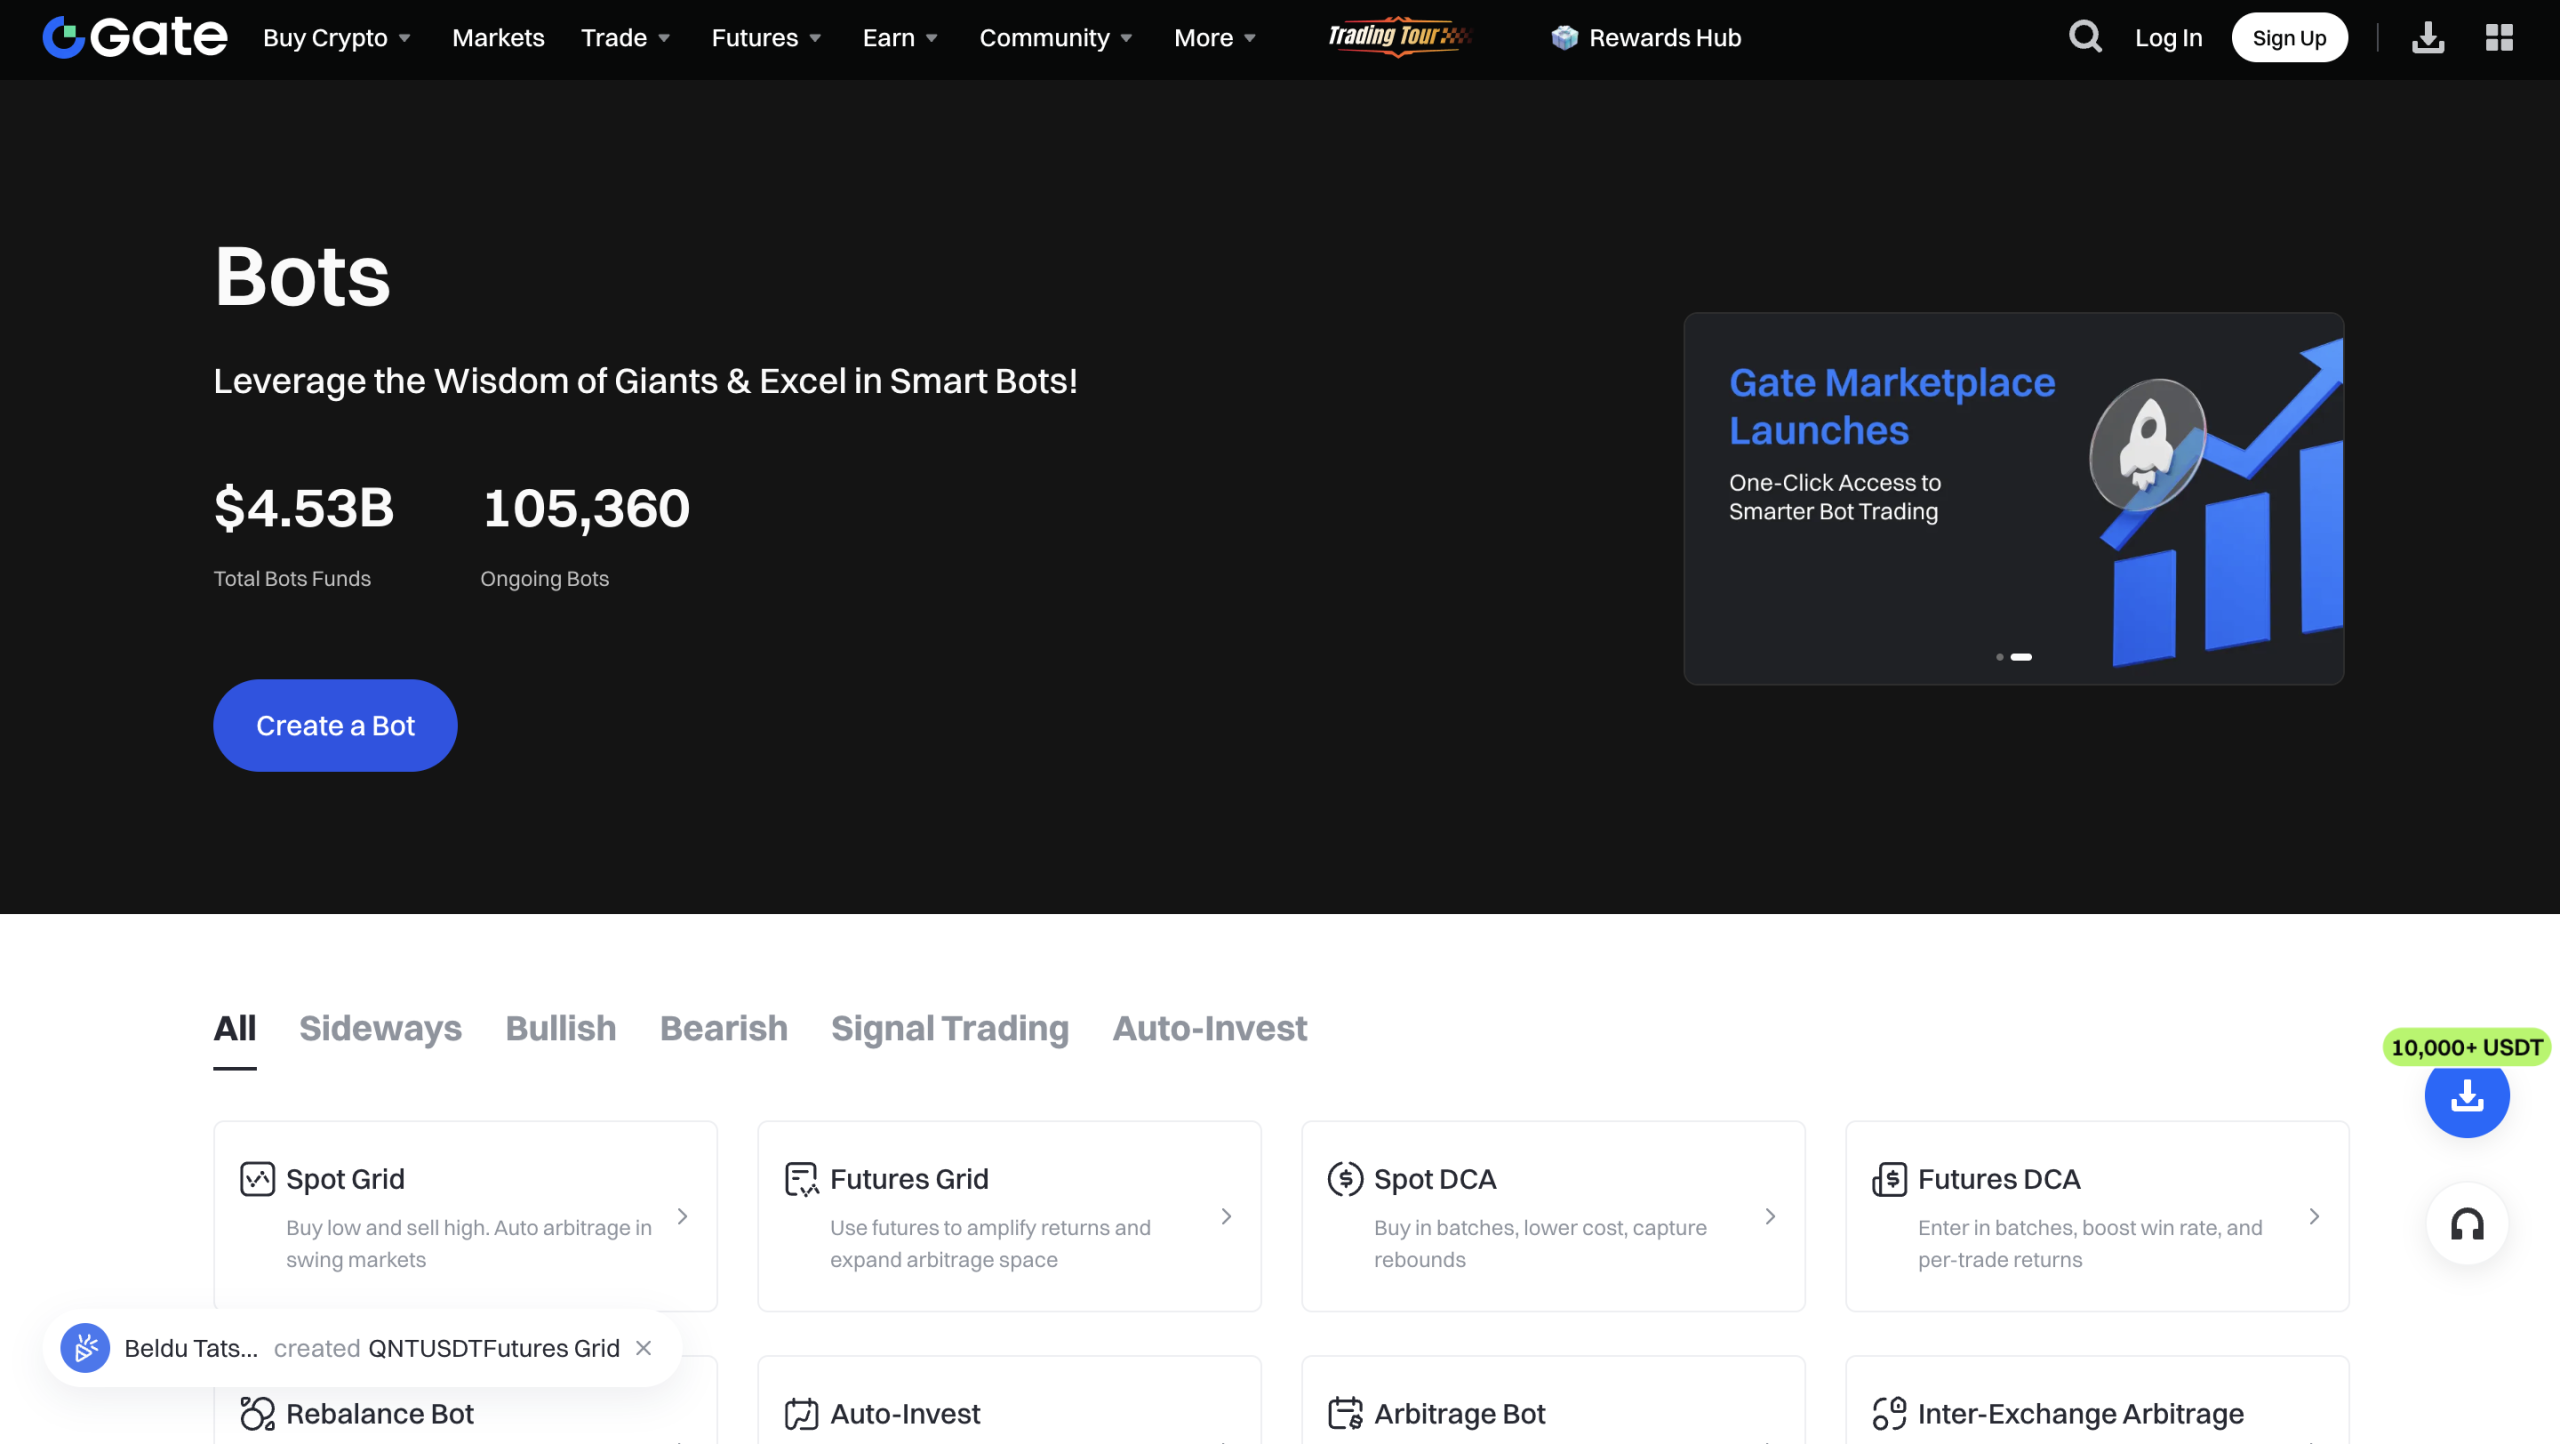Open the grid apps menu icon
Screen dimensions: 2560x1444
(2499, 38)
